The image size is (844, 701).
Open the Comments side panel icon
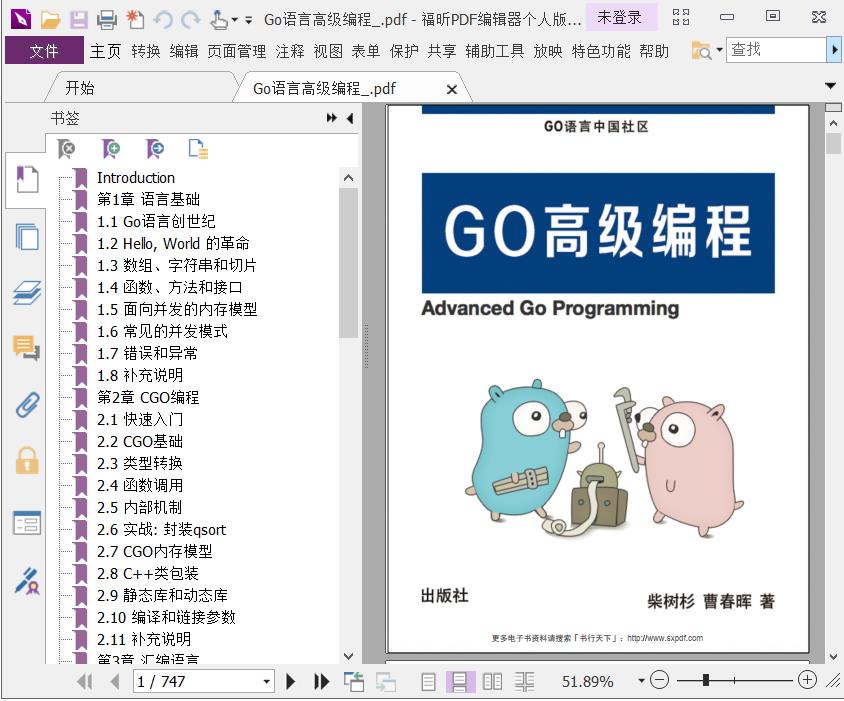coord(27,348)
